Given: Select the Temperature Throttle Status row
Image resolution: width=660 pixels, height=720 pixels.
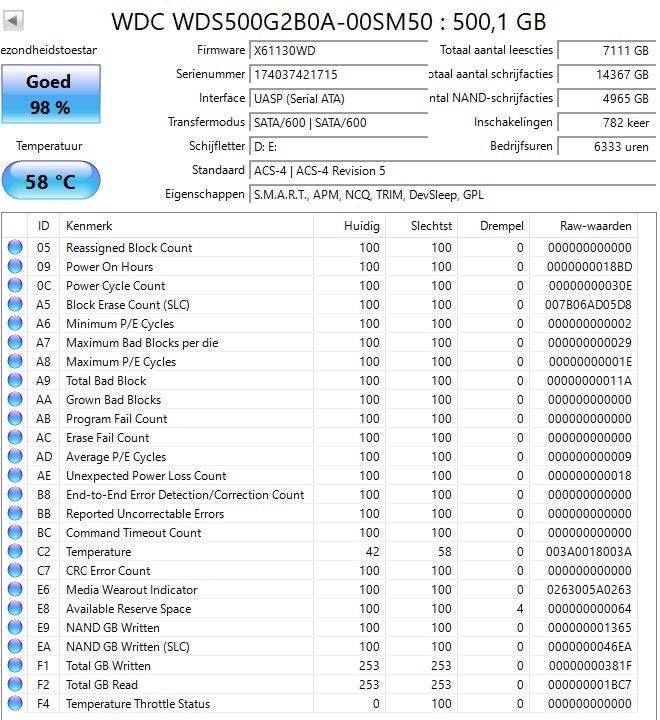Looking at the screenshot, I should coord(320,703).
